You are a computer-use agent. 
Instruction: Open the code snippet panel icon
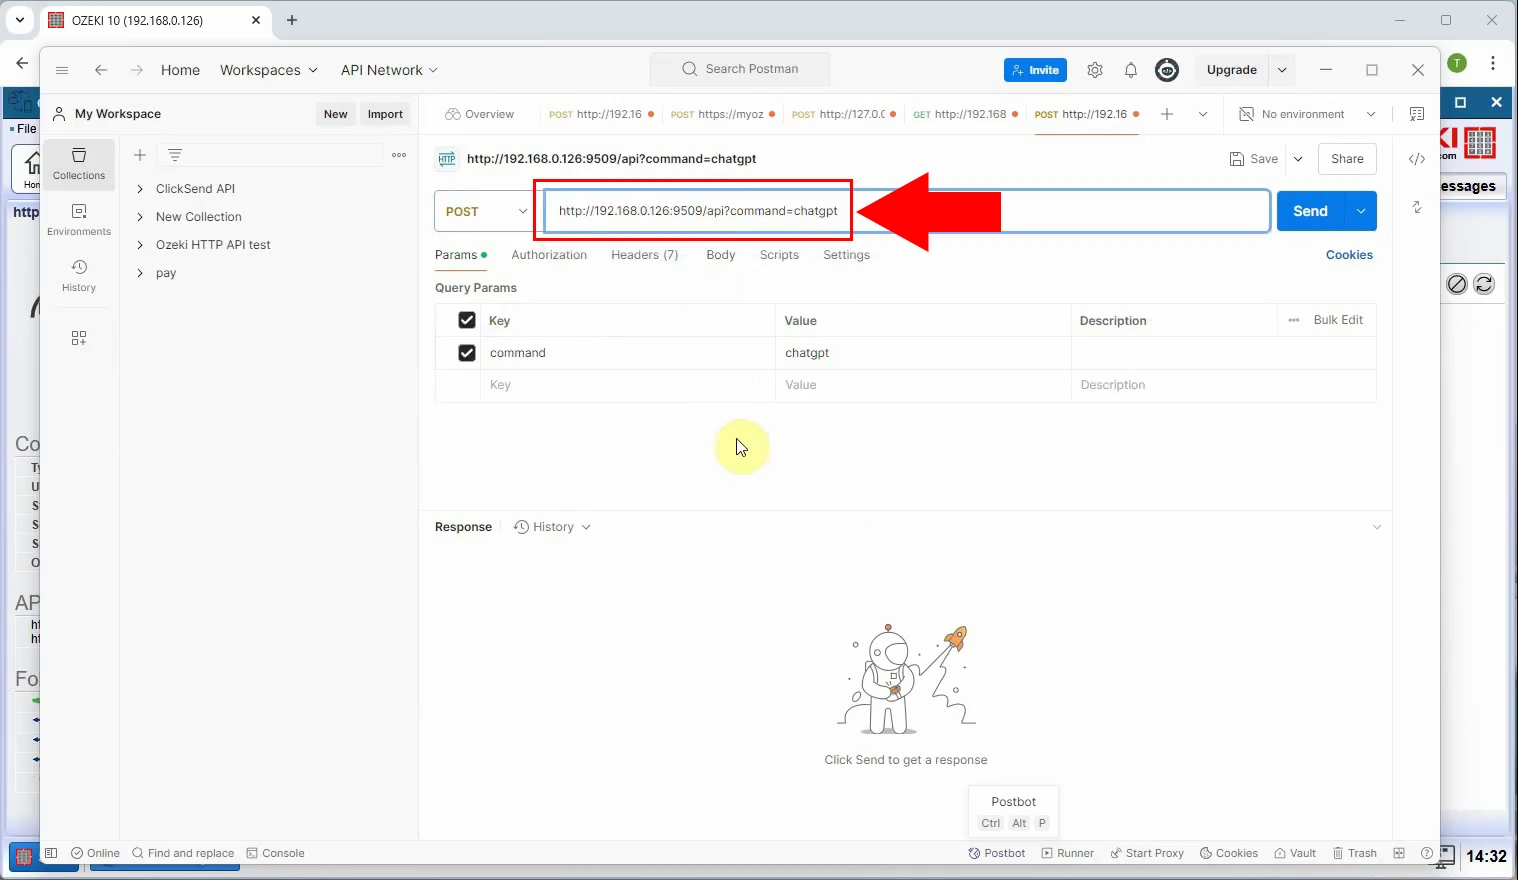click(1417, 159)
